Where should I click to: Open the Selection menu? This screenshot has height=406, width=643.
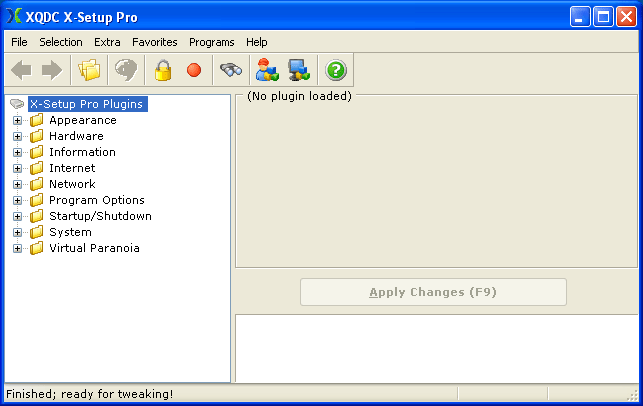tap(61, 42)
